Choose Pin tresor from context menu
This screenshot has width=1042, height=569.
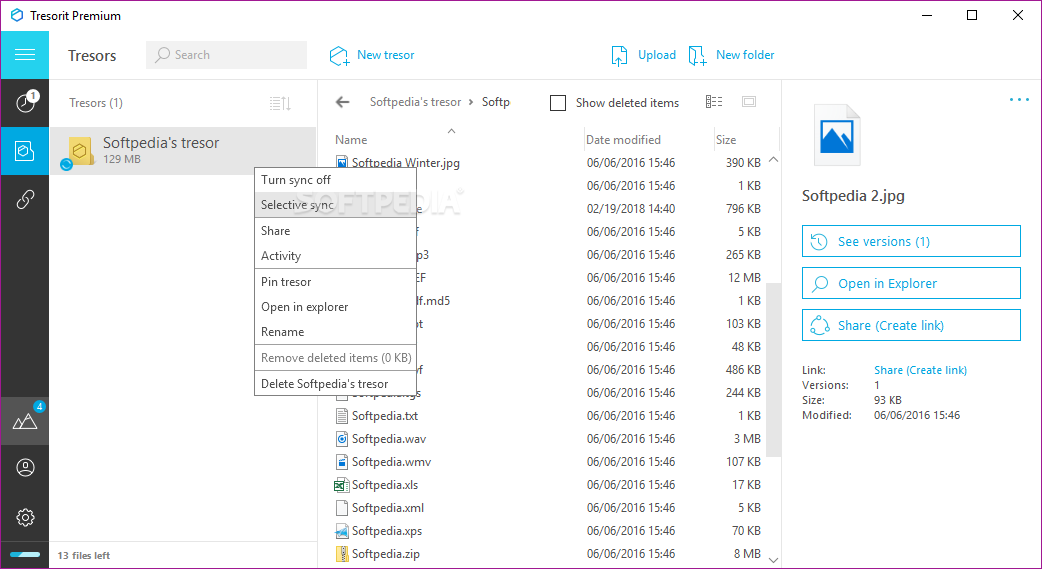pyautogui.click(x=336, y=282)
